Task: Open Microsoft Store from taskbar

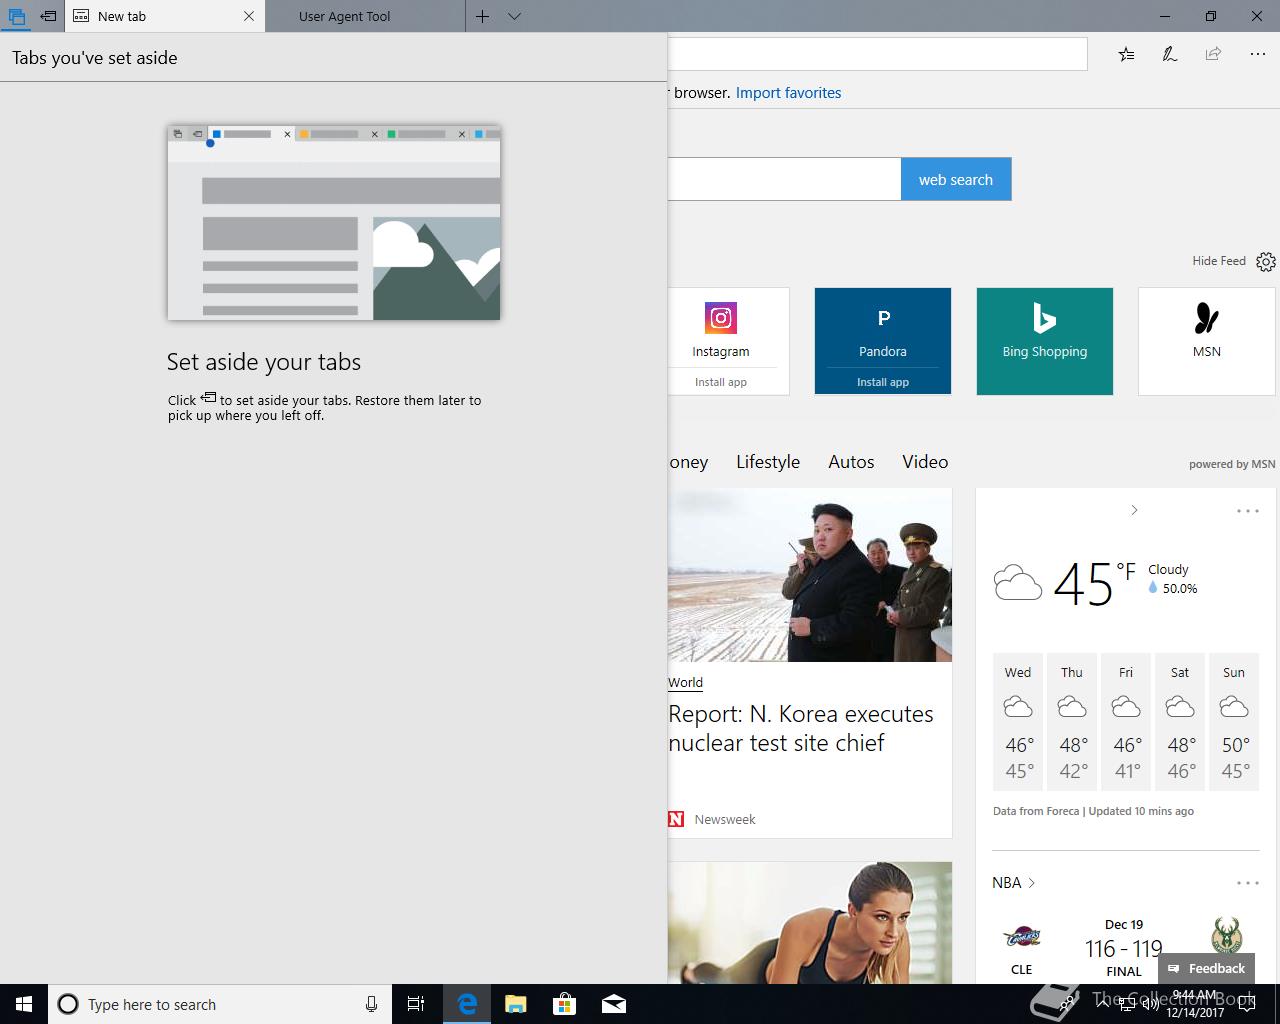Action: pyautogui.click(x=564, y=1004)
